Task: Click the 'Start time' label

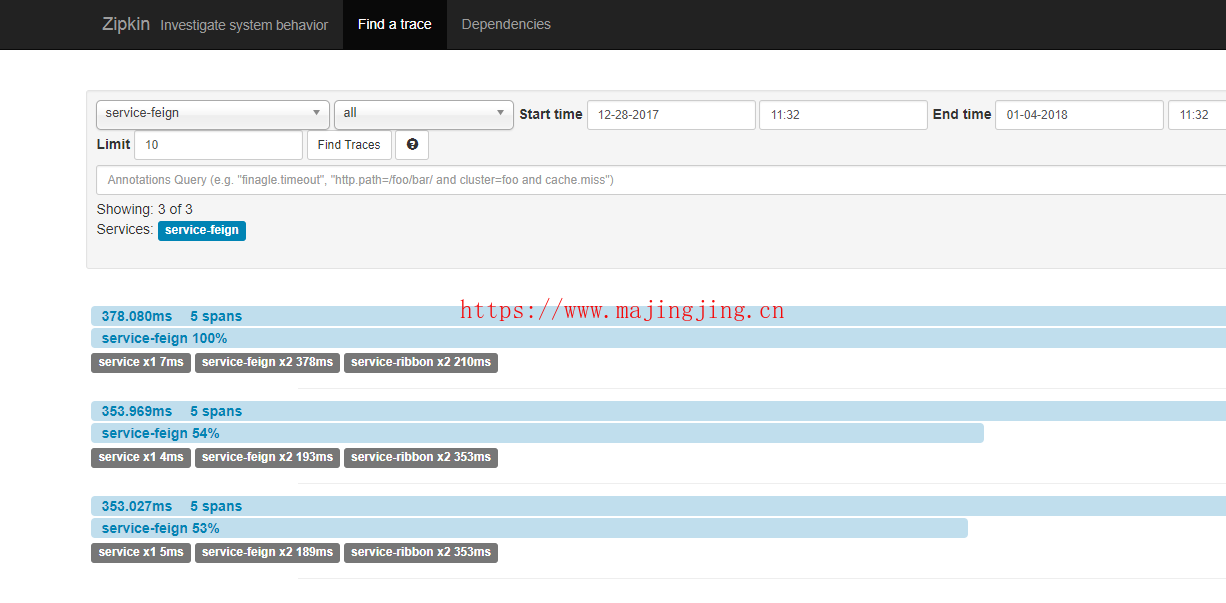Action: point(551,115)
